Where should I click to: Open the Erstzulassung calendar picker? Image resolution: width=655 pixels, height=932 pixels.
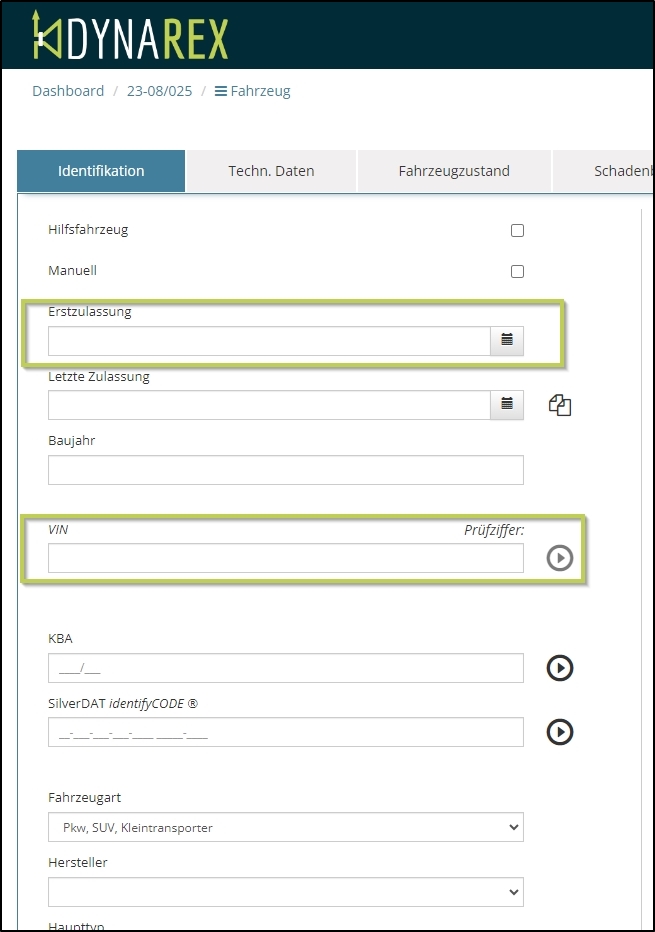point(506,341)
